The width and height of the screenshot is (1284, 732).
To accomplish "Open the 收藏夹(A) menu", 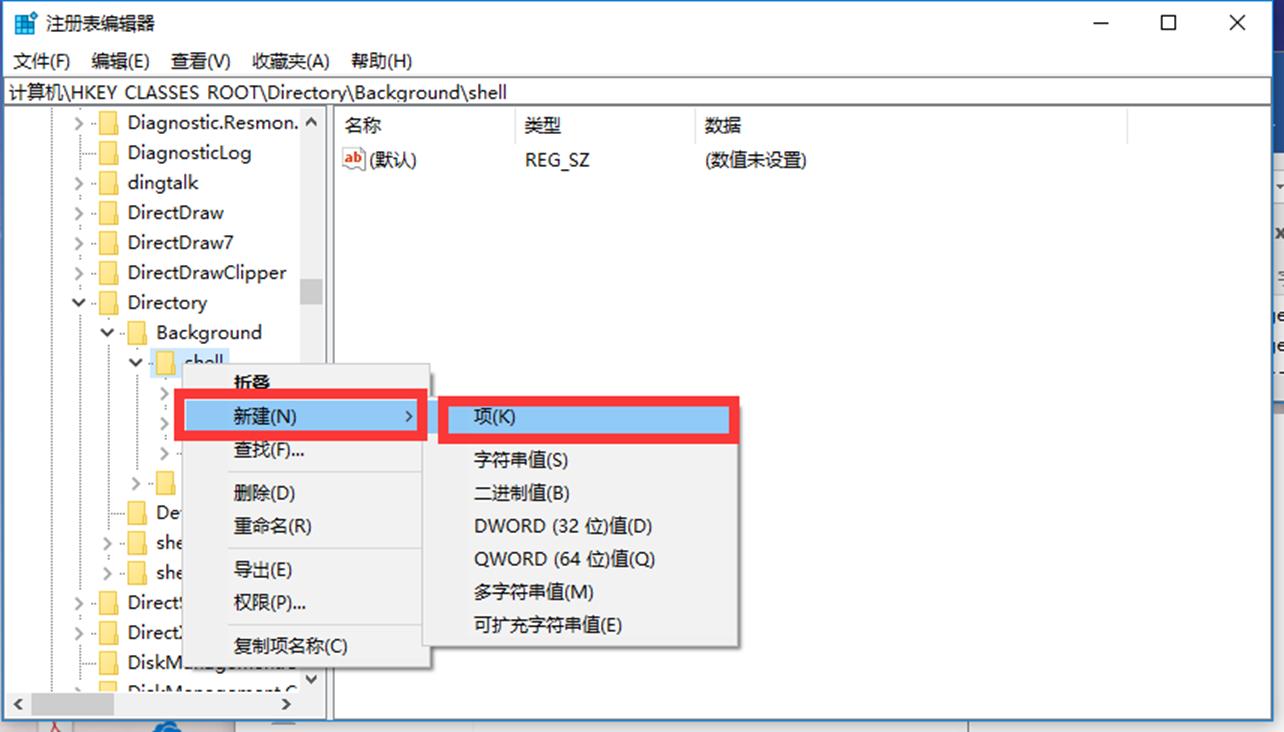I will 289,61.
